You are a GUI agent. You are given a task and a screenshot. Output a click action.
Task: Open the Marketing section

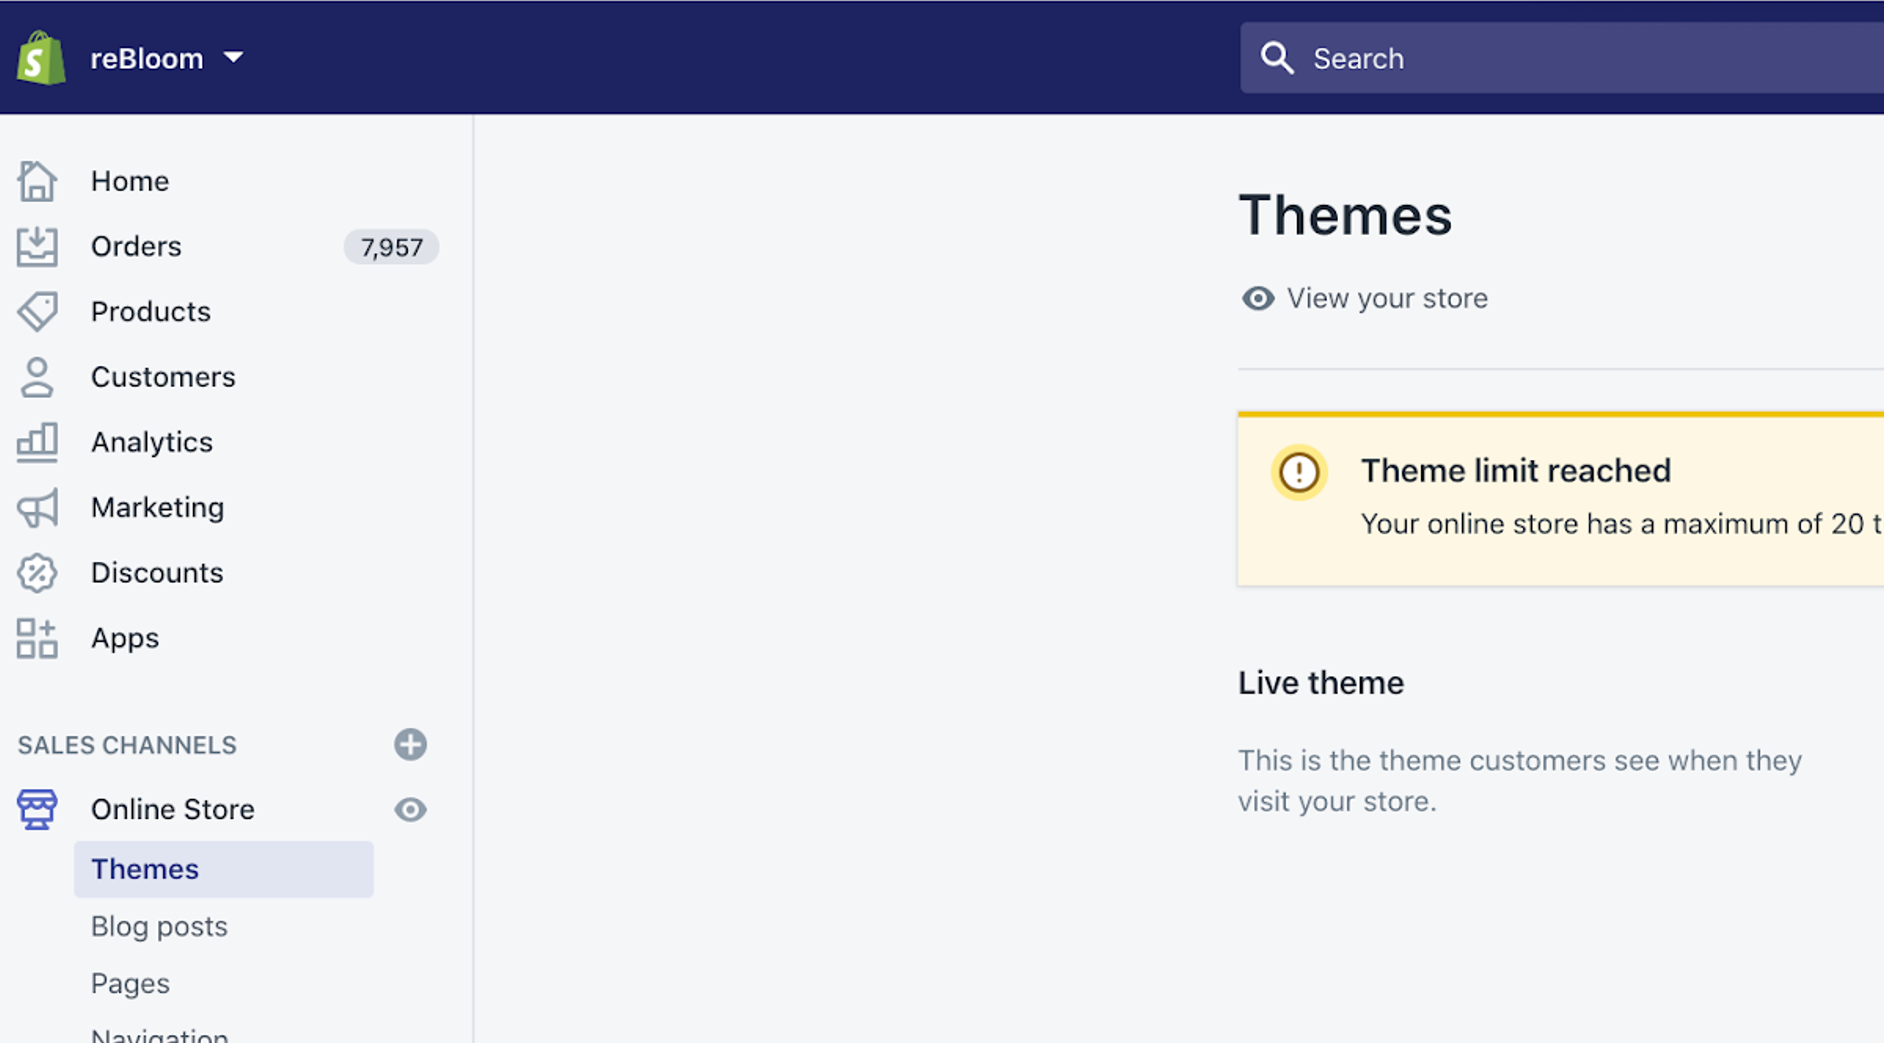tap(157, 507)
